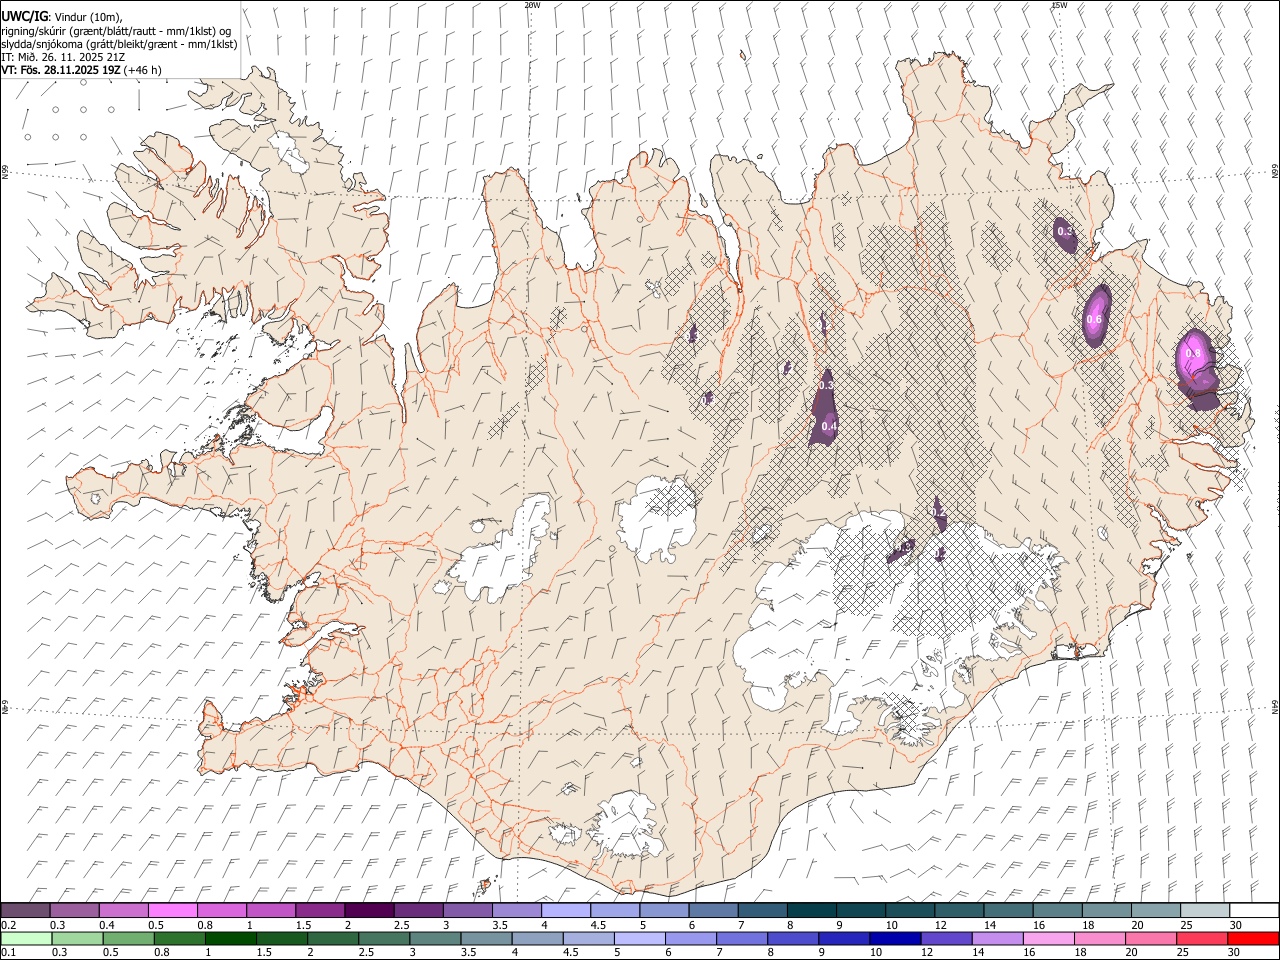Select the darkest purple 2 swatch in snow legend
This screenshot has width=1280, height=960.
369,911
